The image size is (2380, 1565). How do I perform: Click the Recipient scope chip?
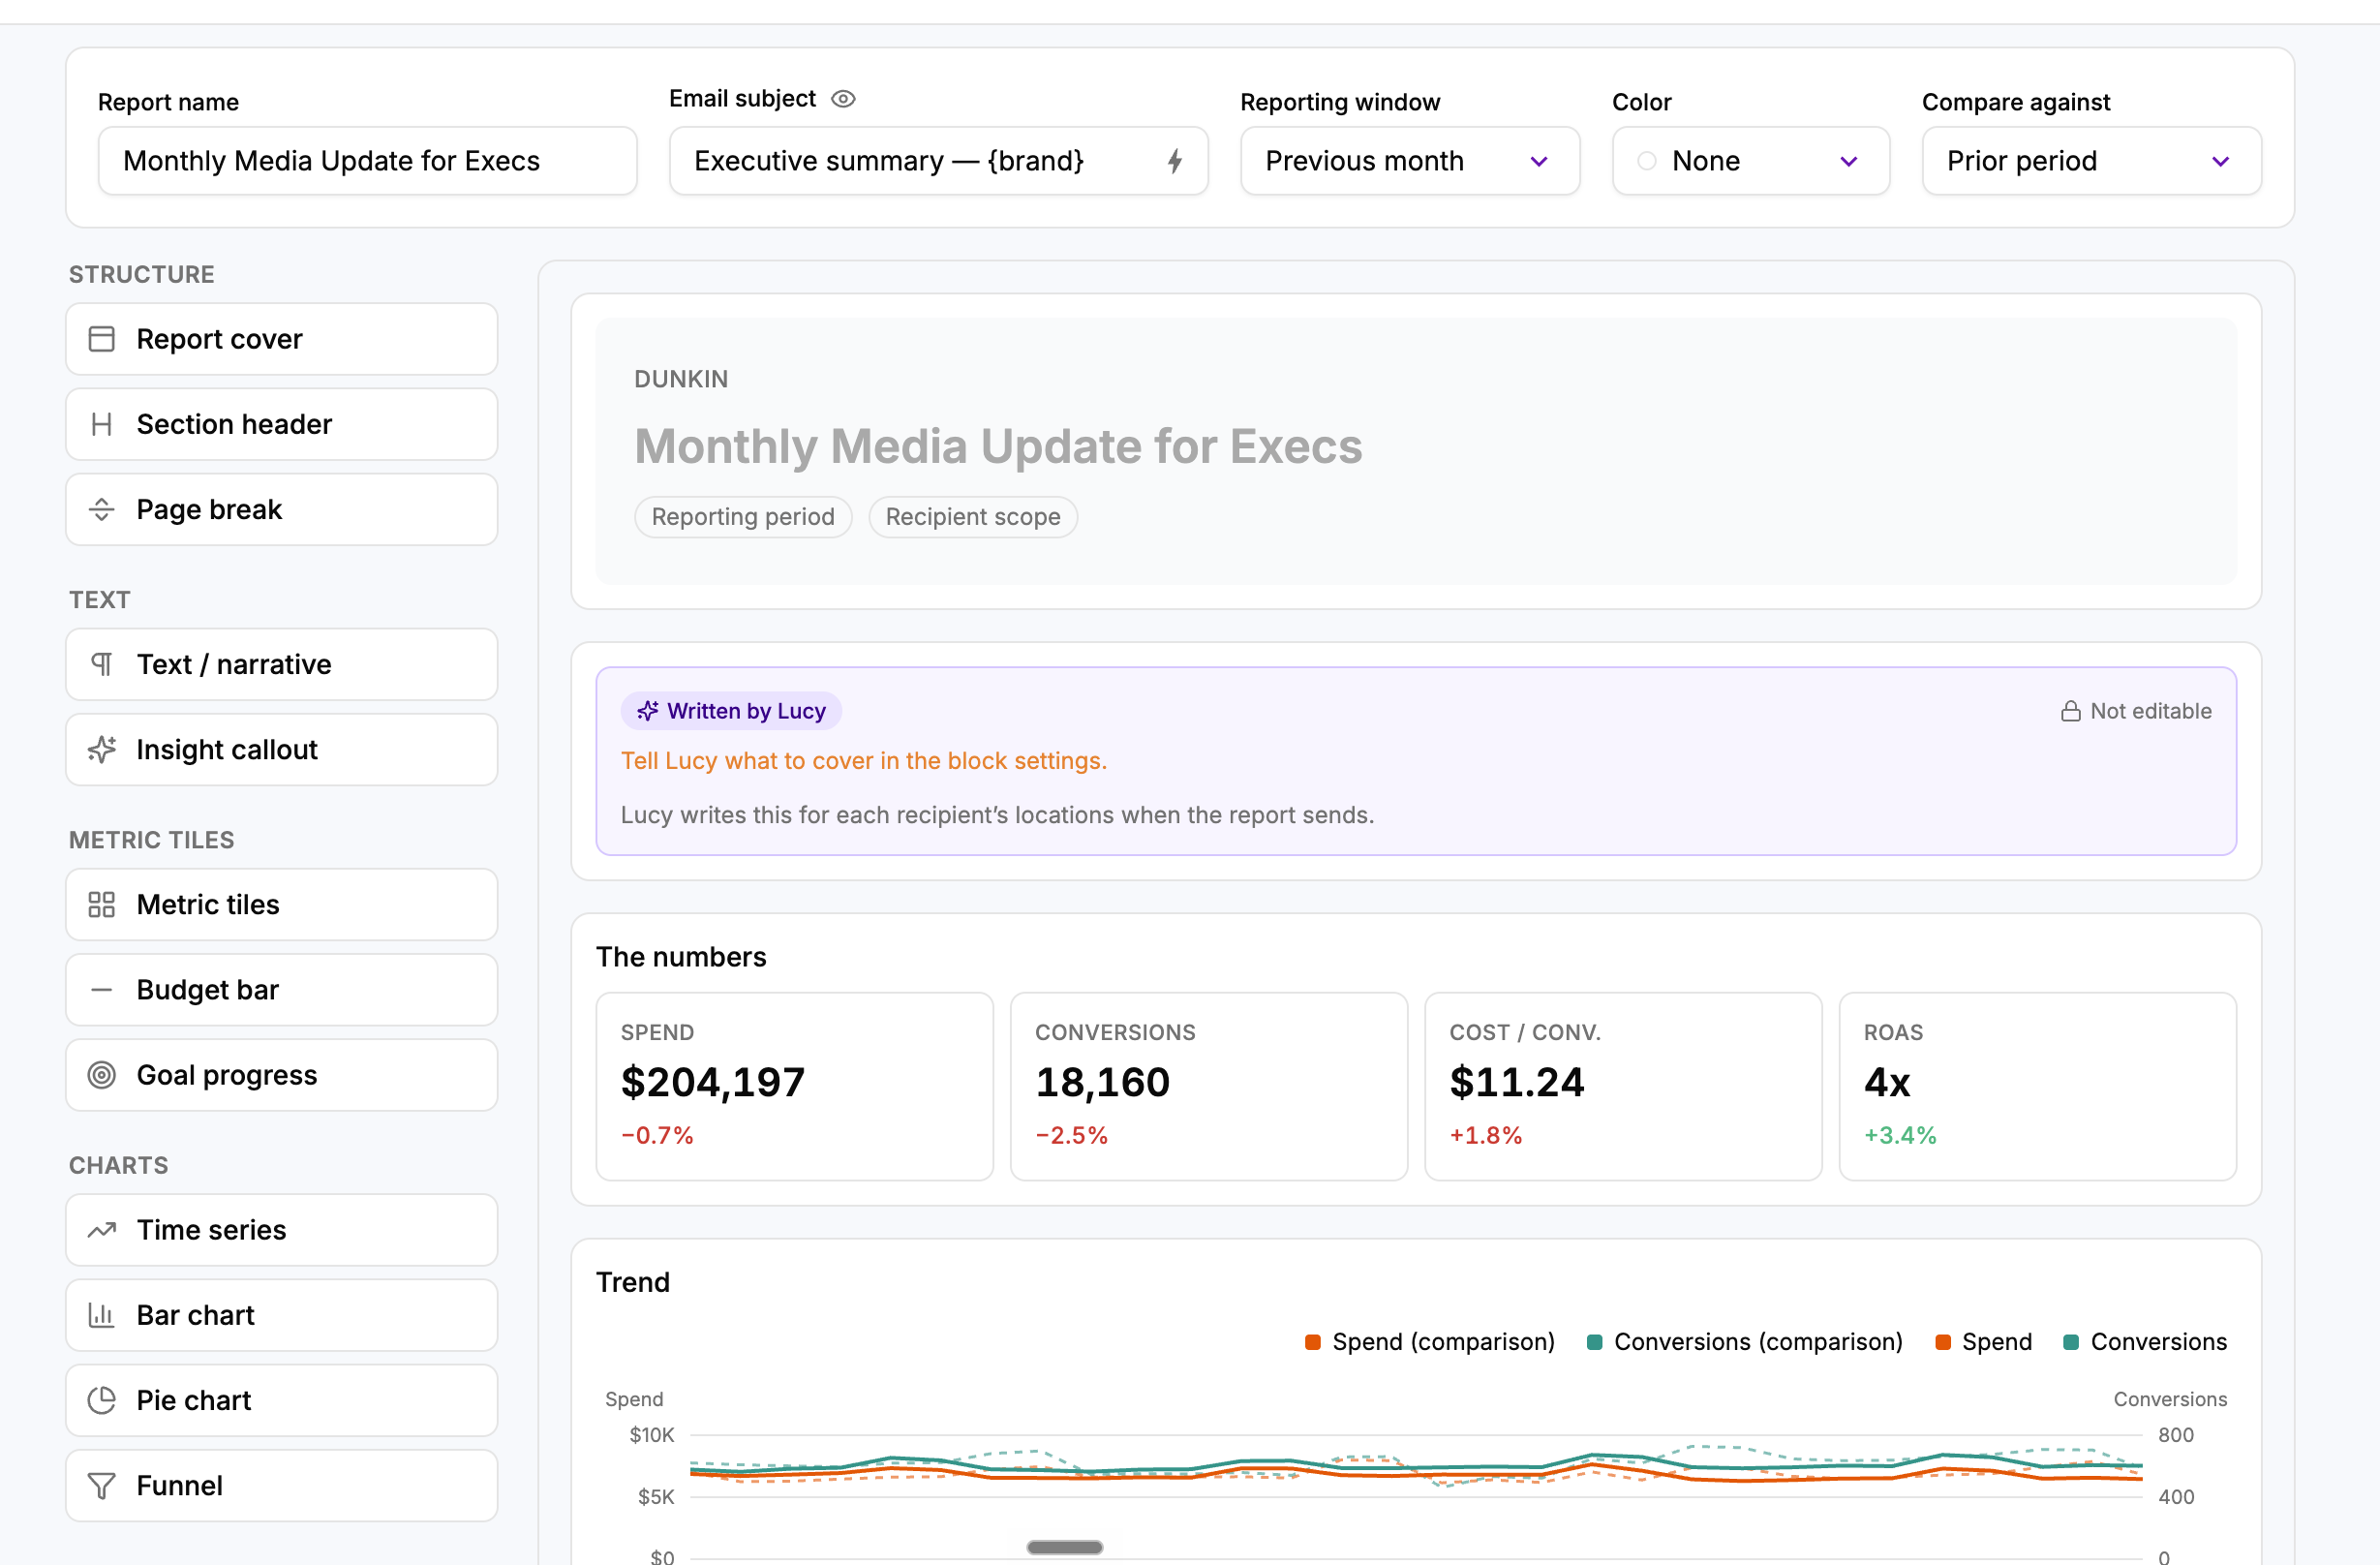click(973, 517)
